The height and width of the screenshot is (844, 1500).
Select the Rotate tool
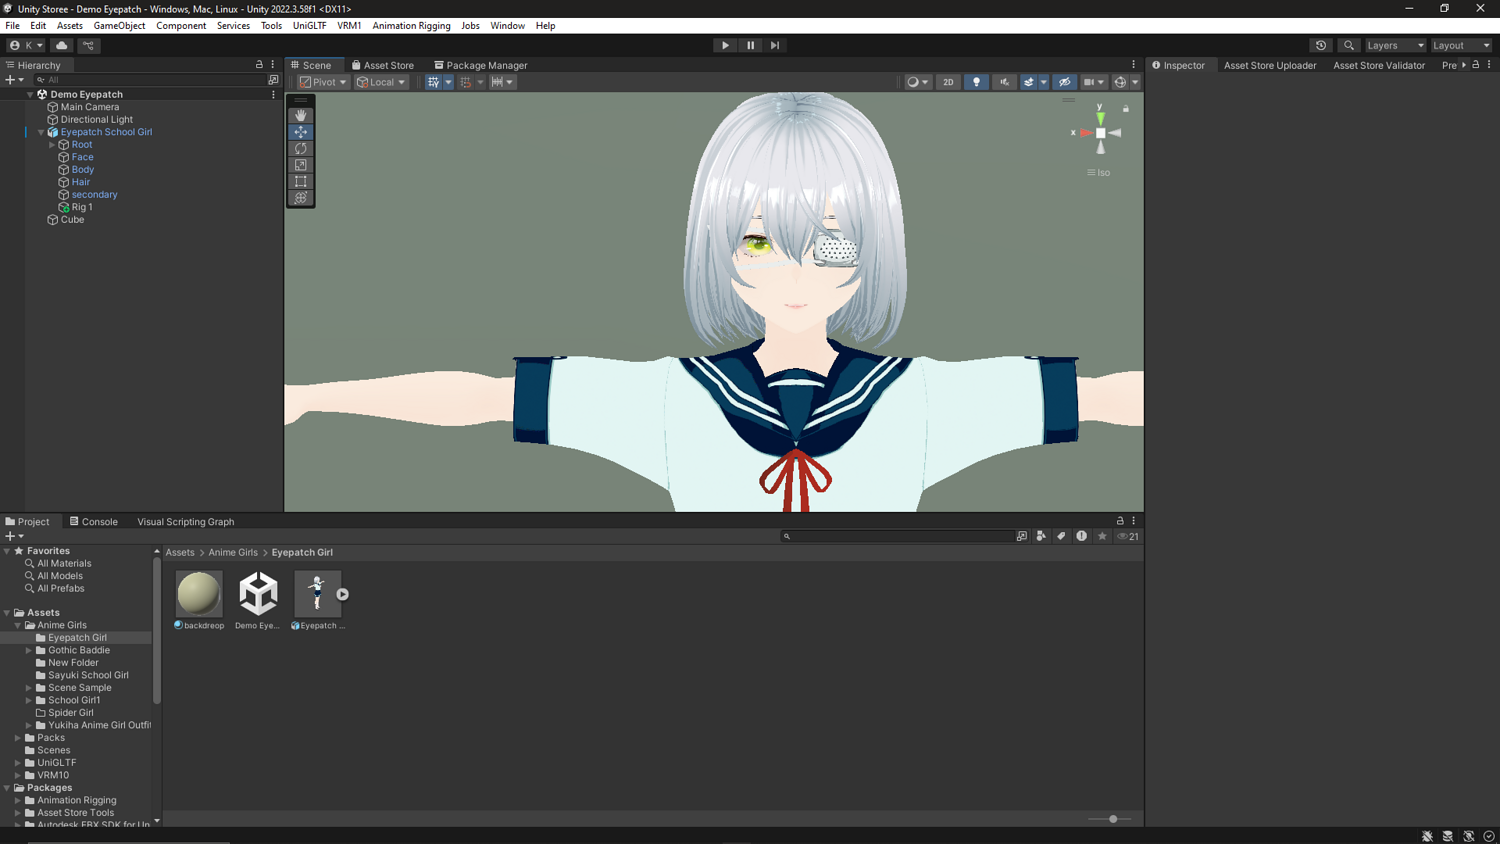coord(301,148)
